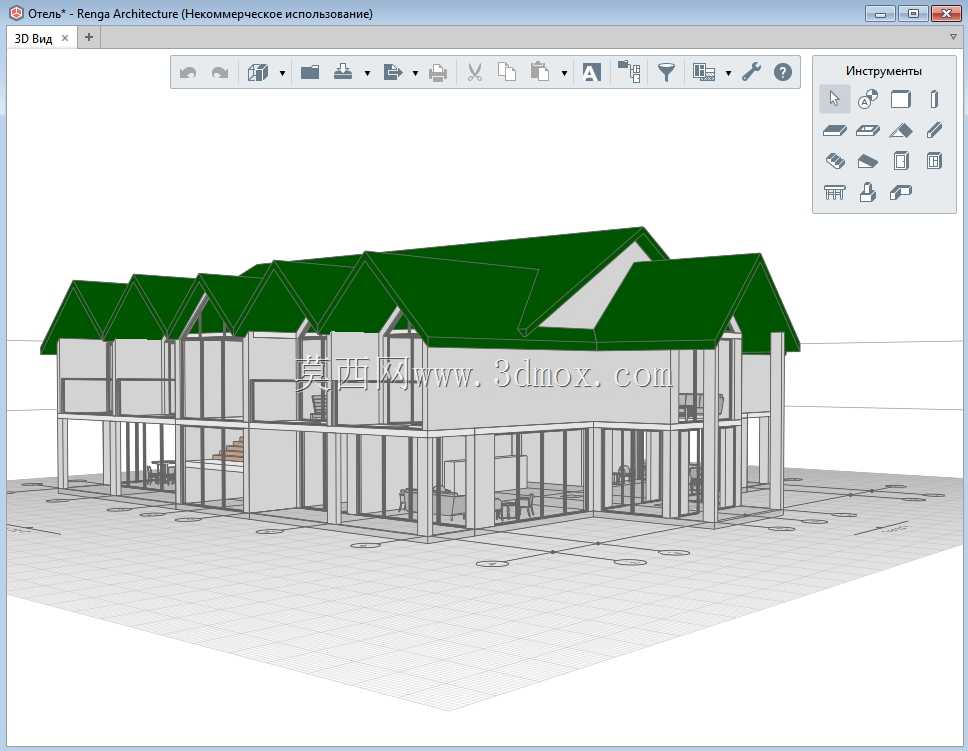Select the Window tool in Инструменты
The width and height of the screenshot is (968, 751).
pos(935,161)
